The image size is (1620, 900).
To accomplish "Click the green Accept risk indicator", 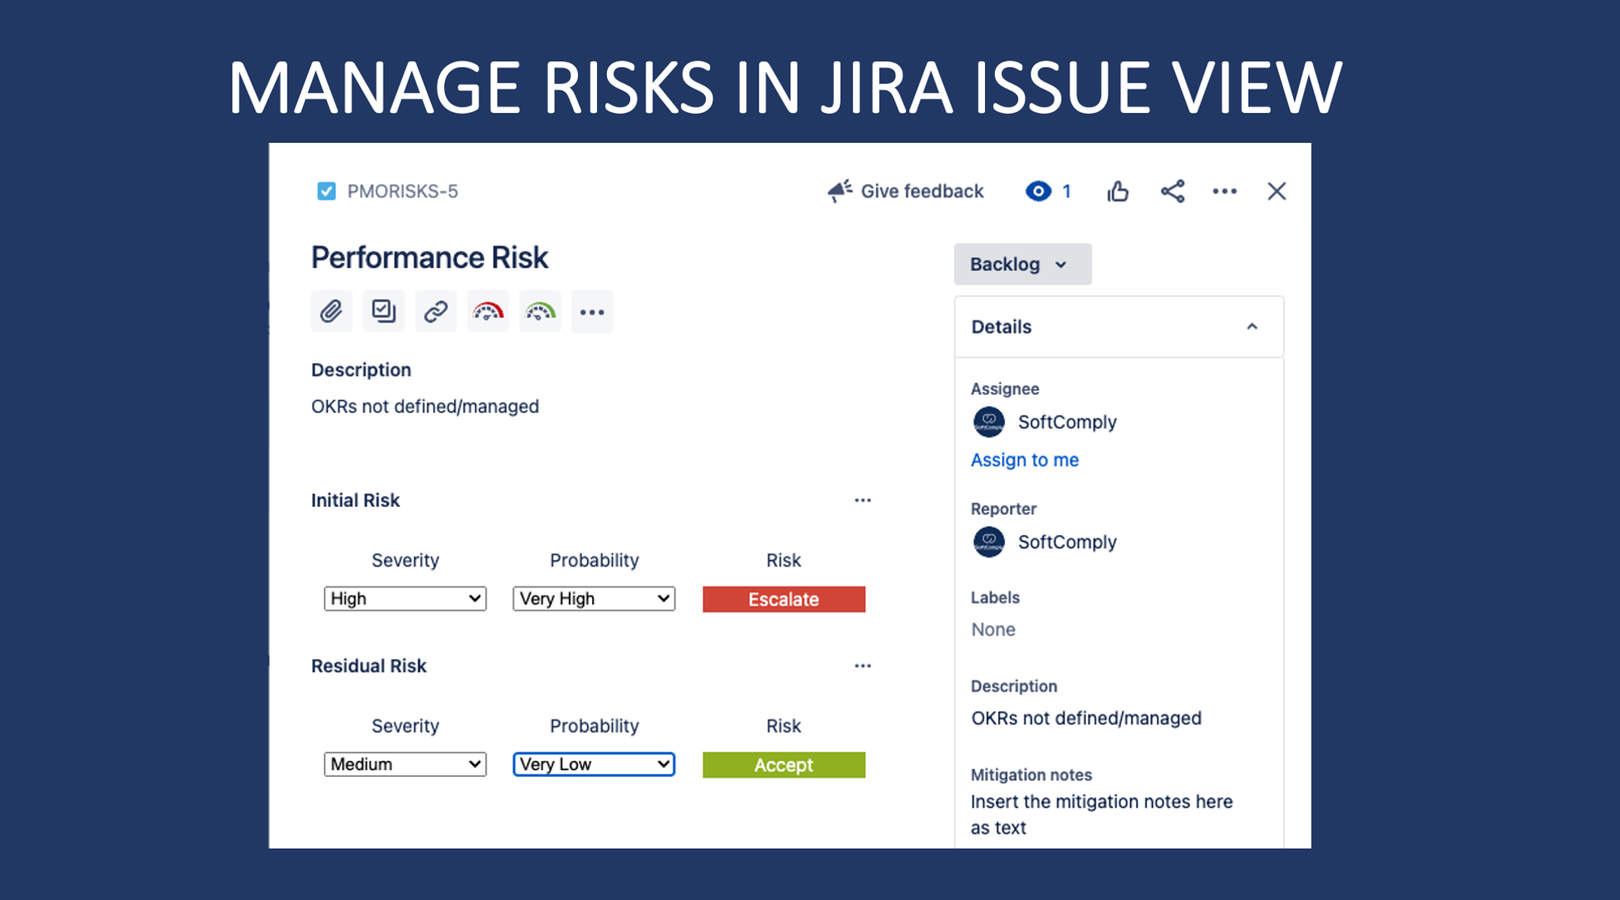I will (784, 765).
